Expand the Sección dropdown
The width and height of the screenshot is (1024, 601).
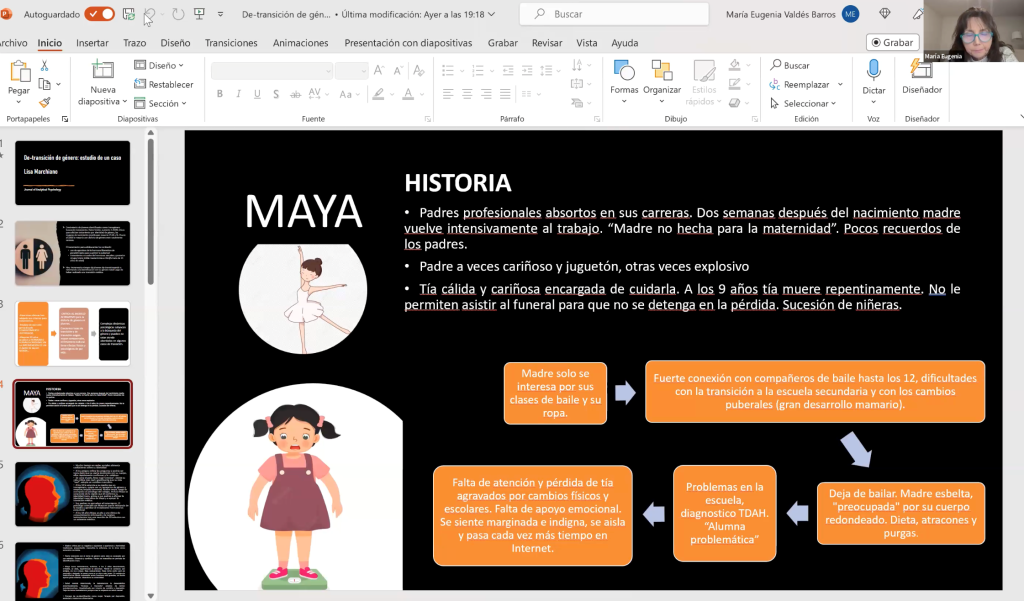tap(163, 103)
